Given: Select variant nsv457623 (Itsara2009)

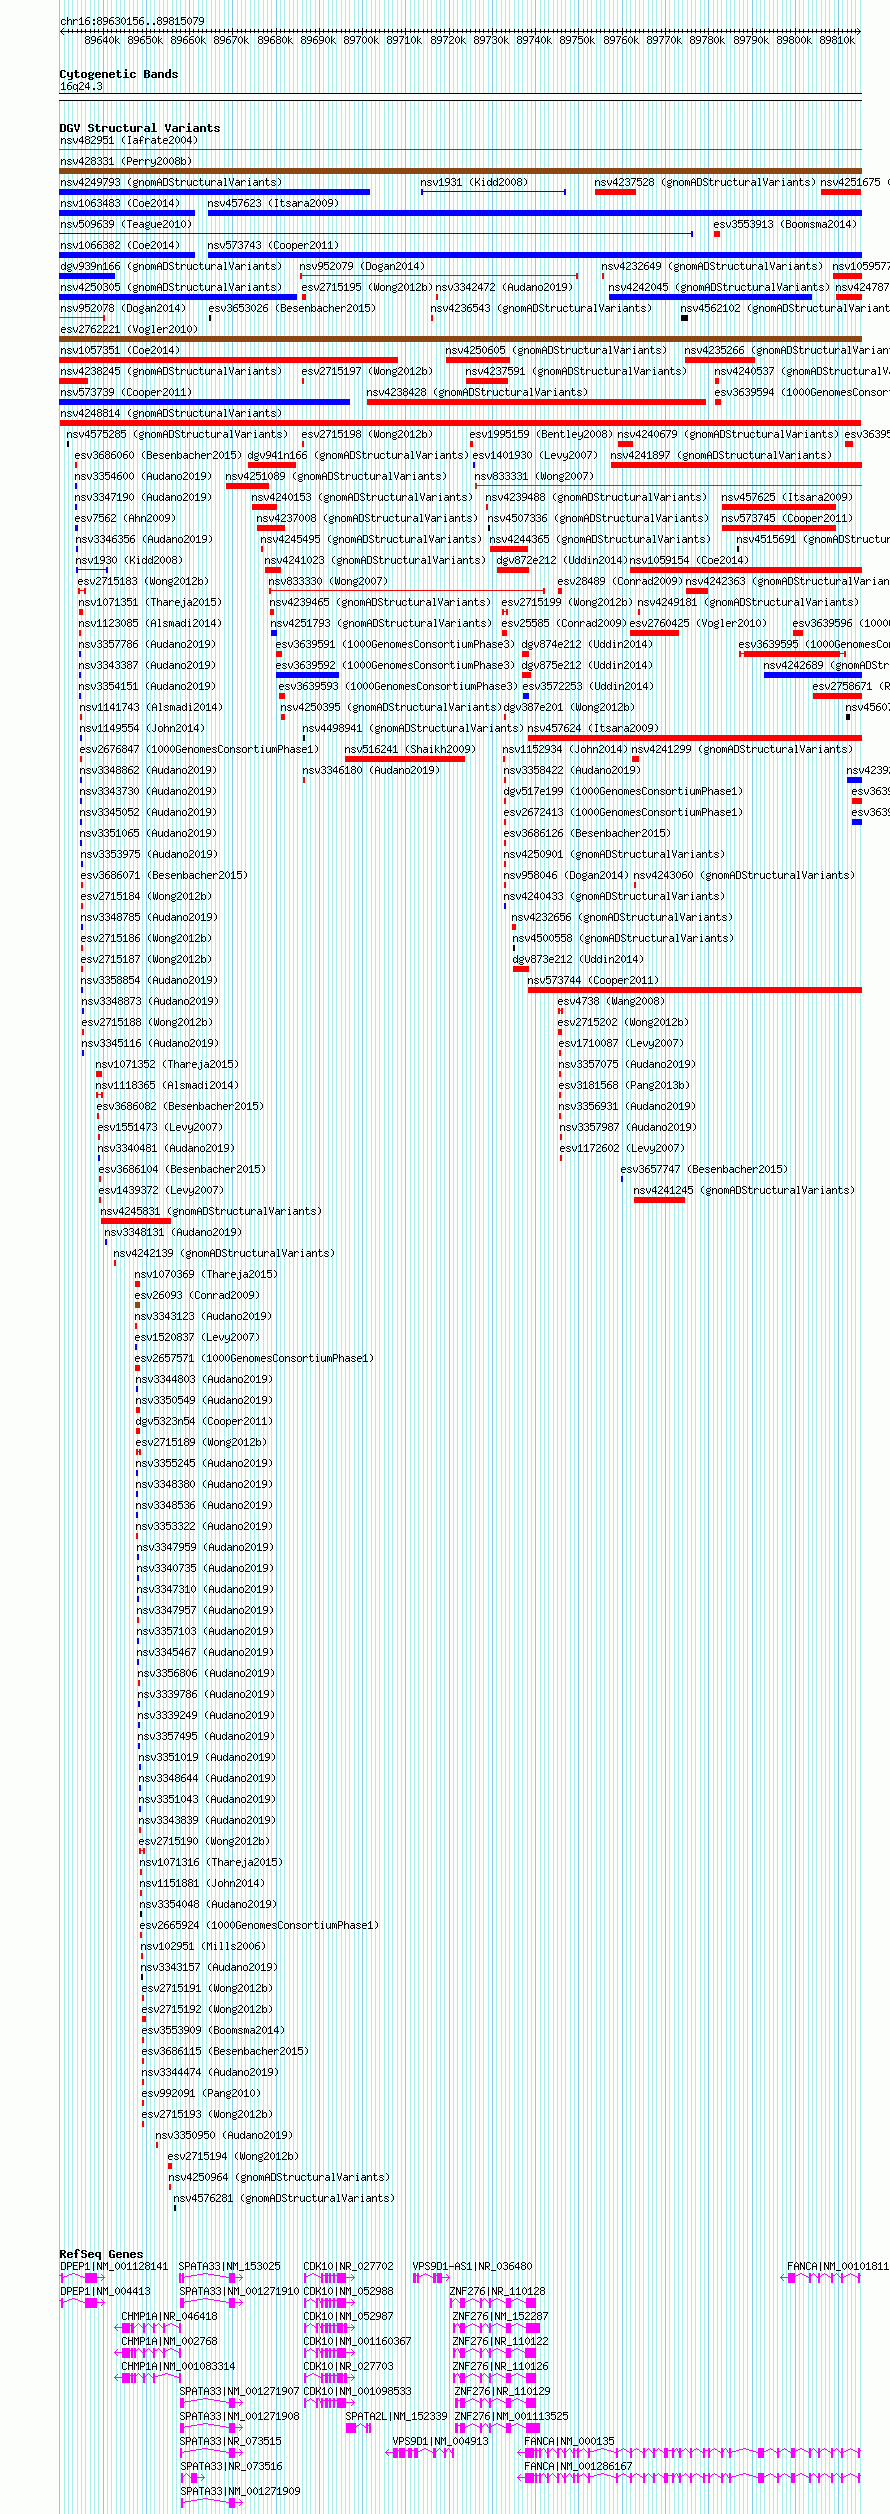Looking at the screenshot, I should tap(273, 203).
